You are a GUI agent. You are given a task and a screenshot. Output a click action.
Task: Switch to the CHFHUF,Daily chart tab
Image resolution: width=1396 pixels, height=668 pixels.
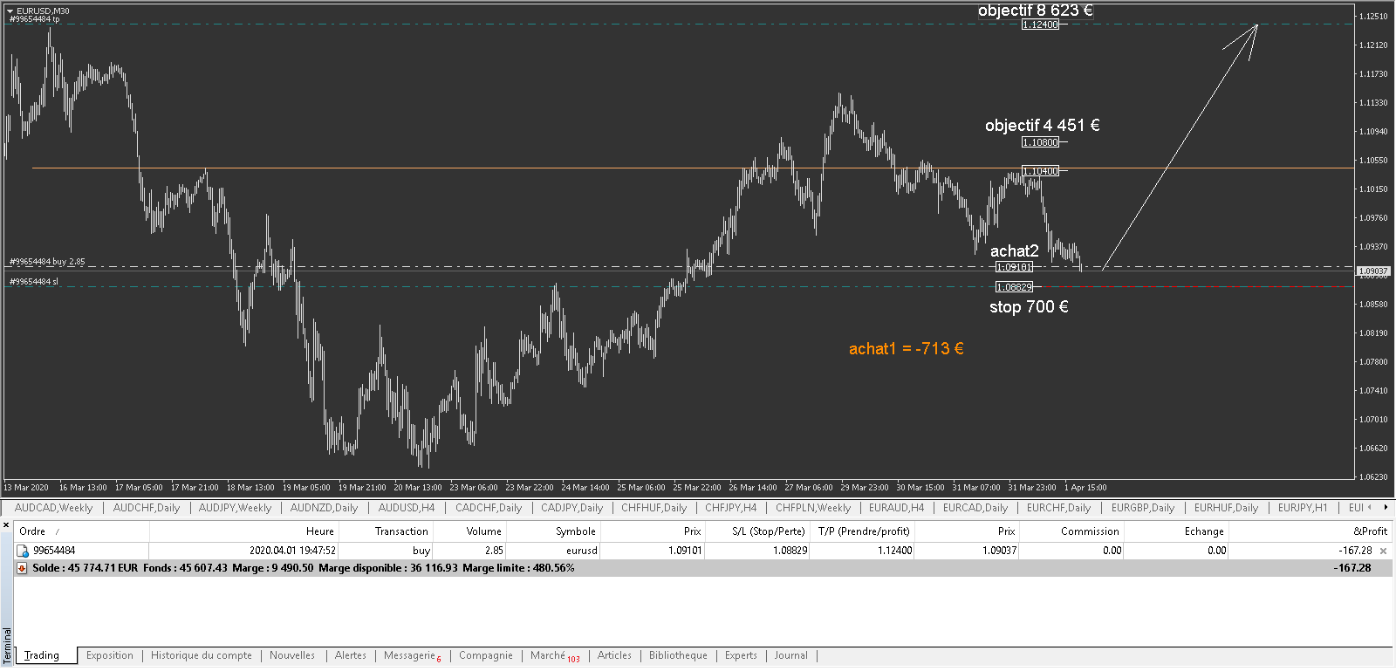pos(654,508)
